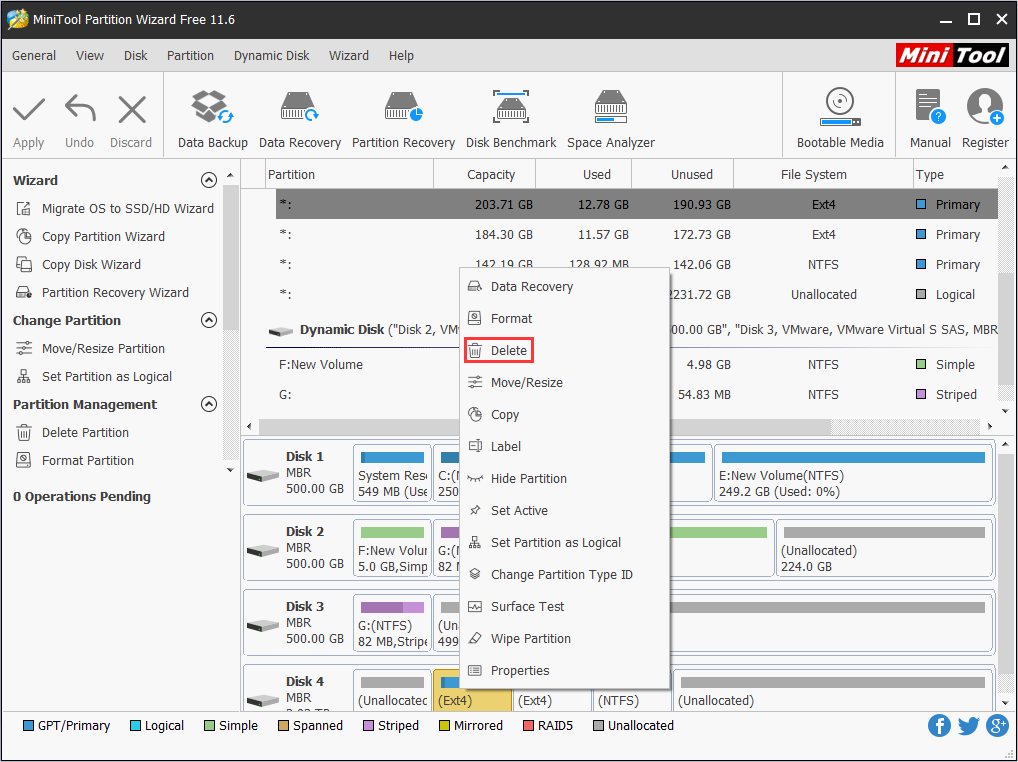Collapse the Partition Management section

click(x=208, y=404)
